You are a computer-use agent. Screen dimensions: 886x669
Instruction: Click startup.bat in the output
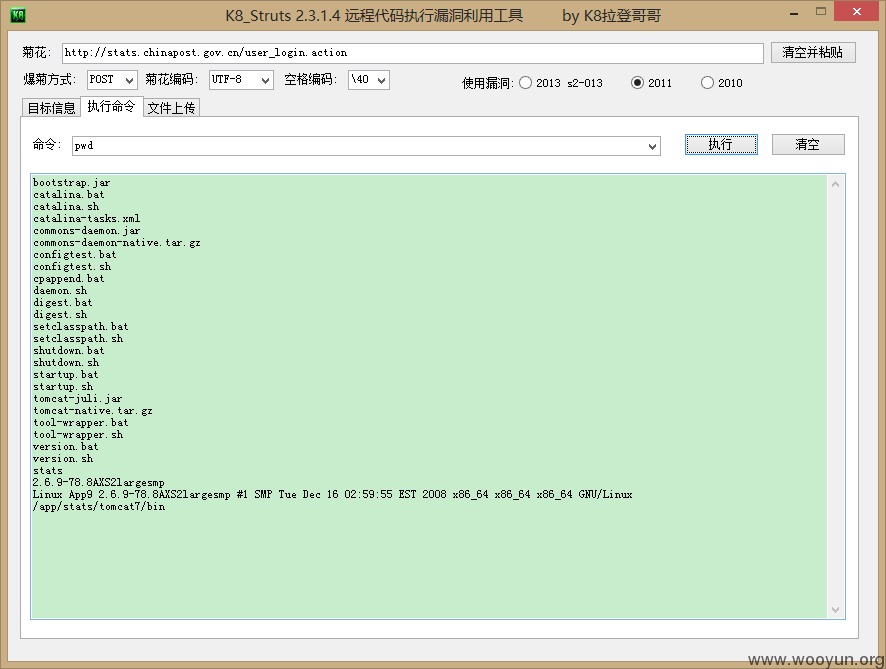(66, 374)
